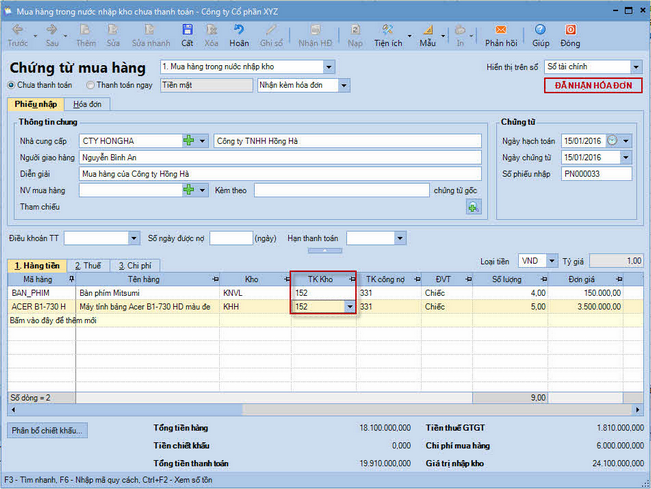This screenshot has width=651, height=489.
Task: Expand the NV mua hàng dropdown arrow
Action: tap(202, 190)
